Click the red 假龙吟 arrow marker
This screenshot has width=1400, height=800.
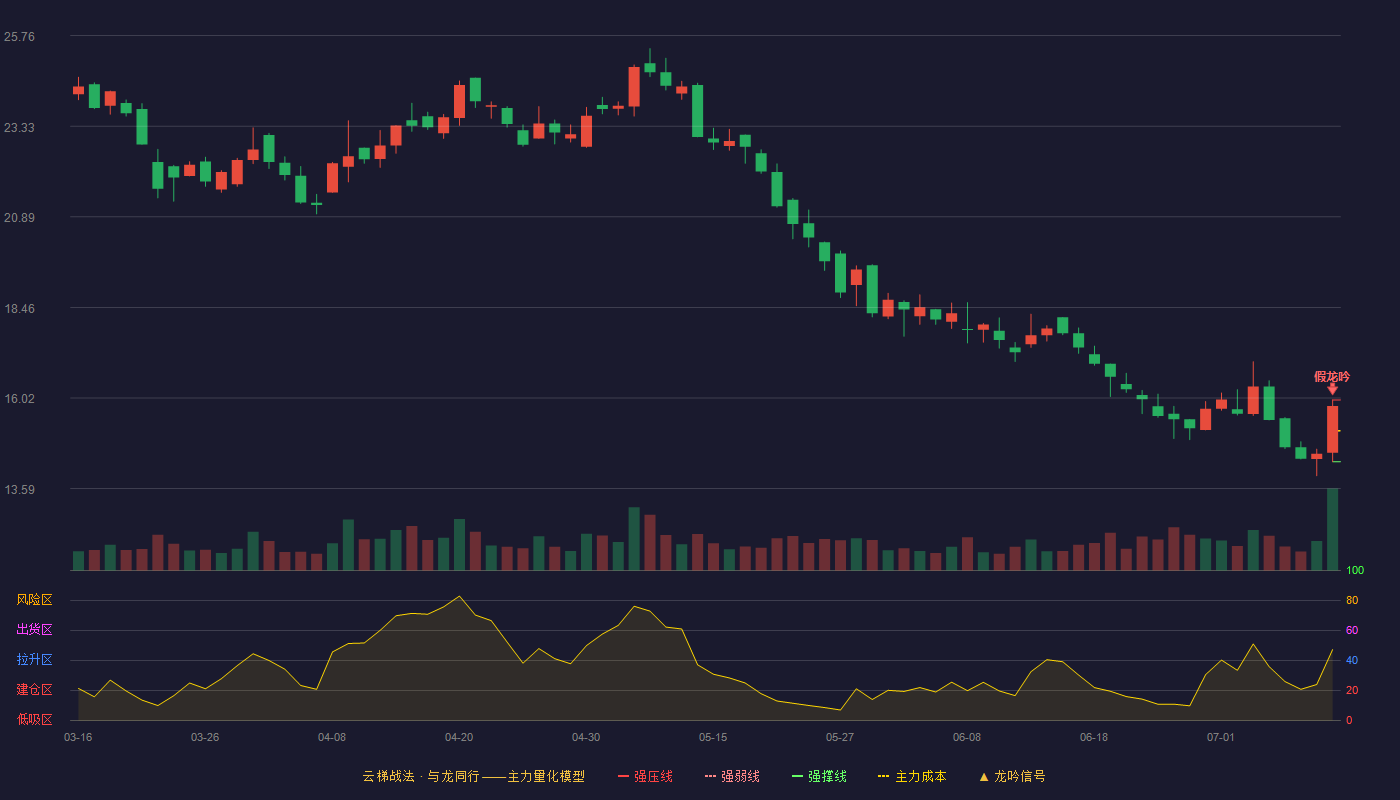point(1332,389)
